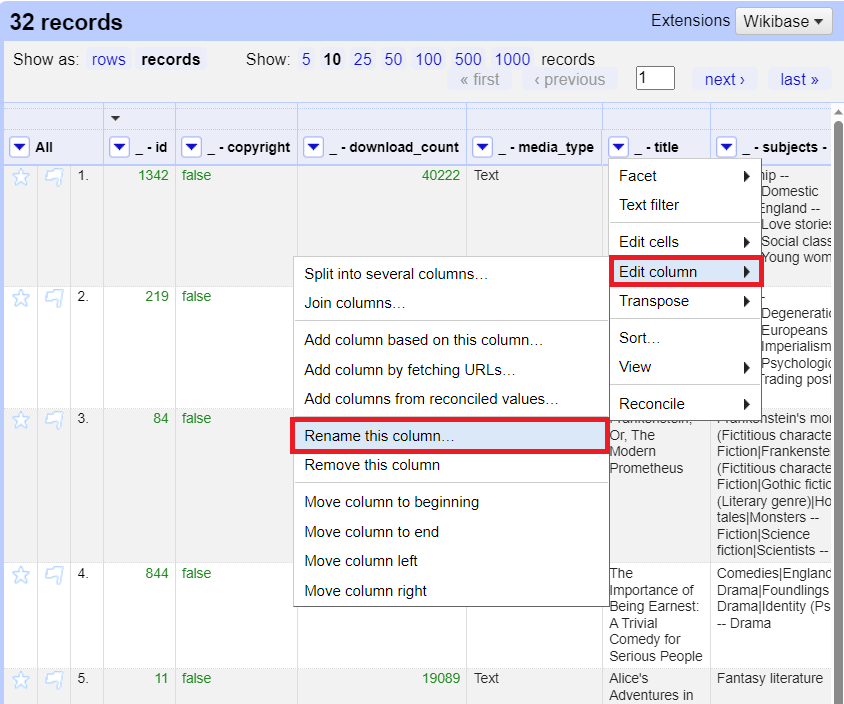Star the first record row

coord(20,175)
